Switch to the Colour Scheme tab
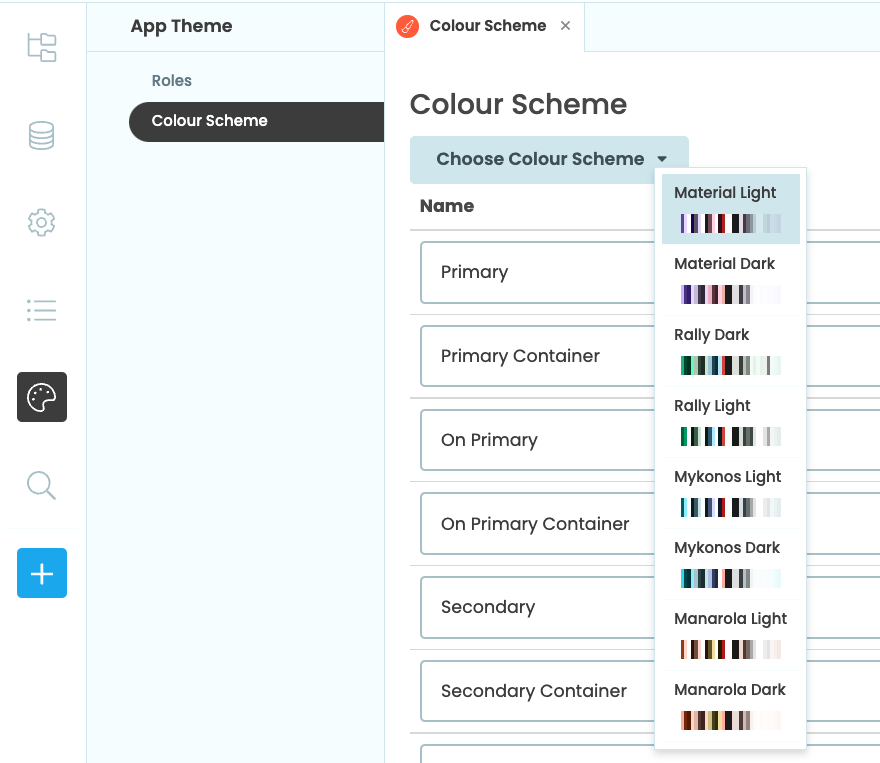Image resolution: width=880 pixels, height=763 pixels. coord(487,26)
